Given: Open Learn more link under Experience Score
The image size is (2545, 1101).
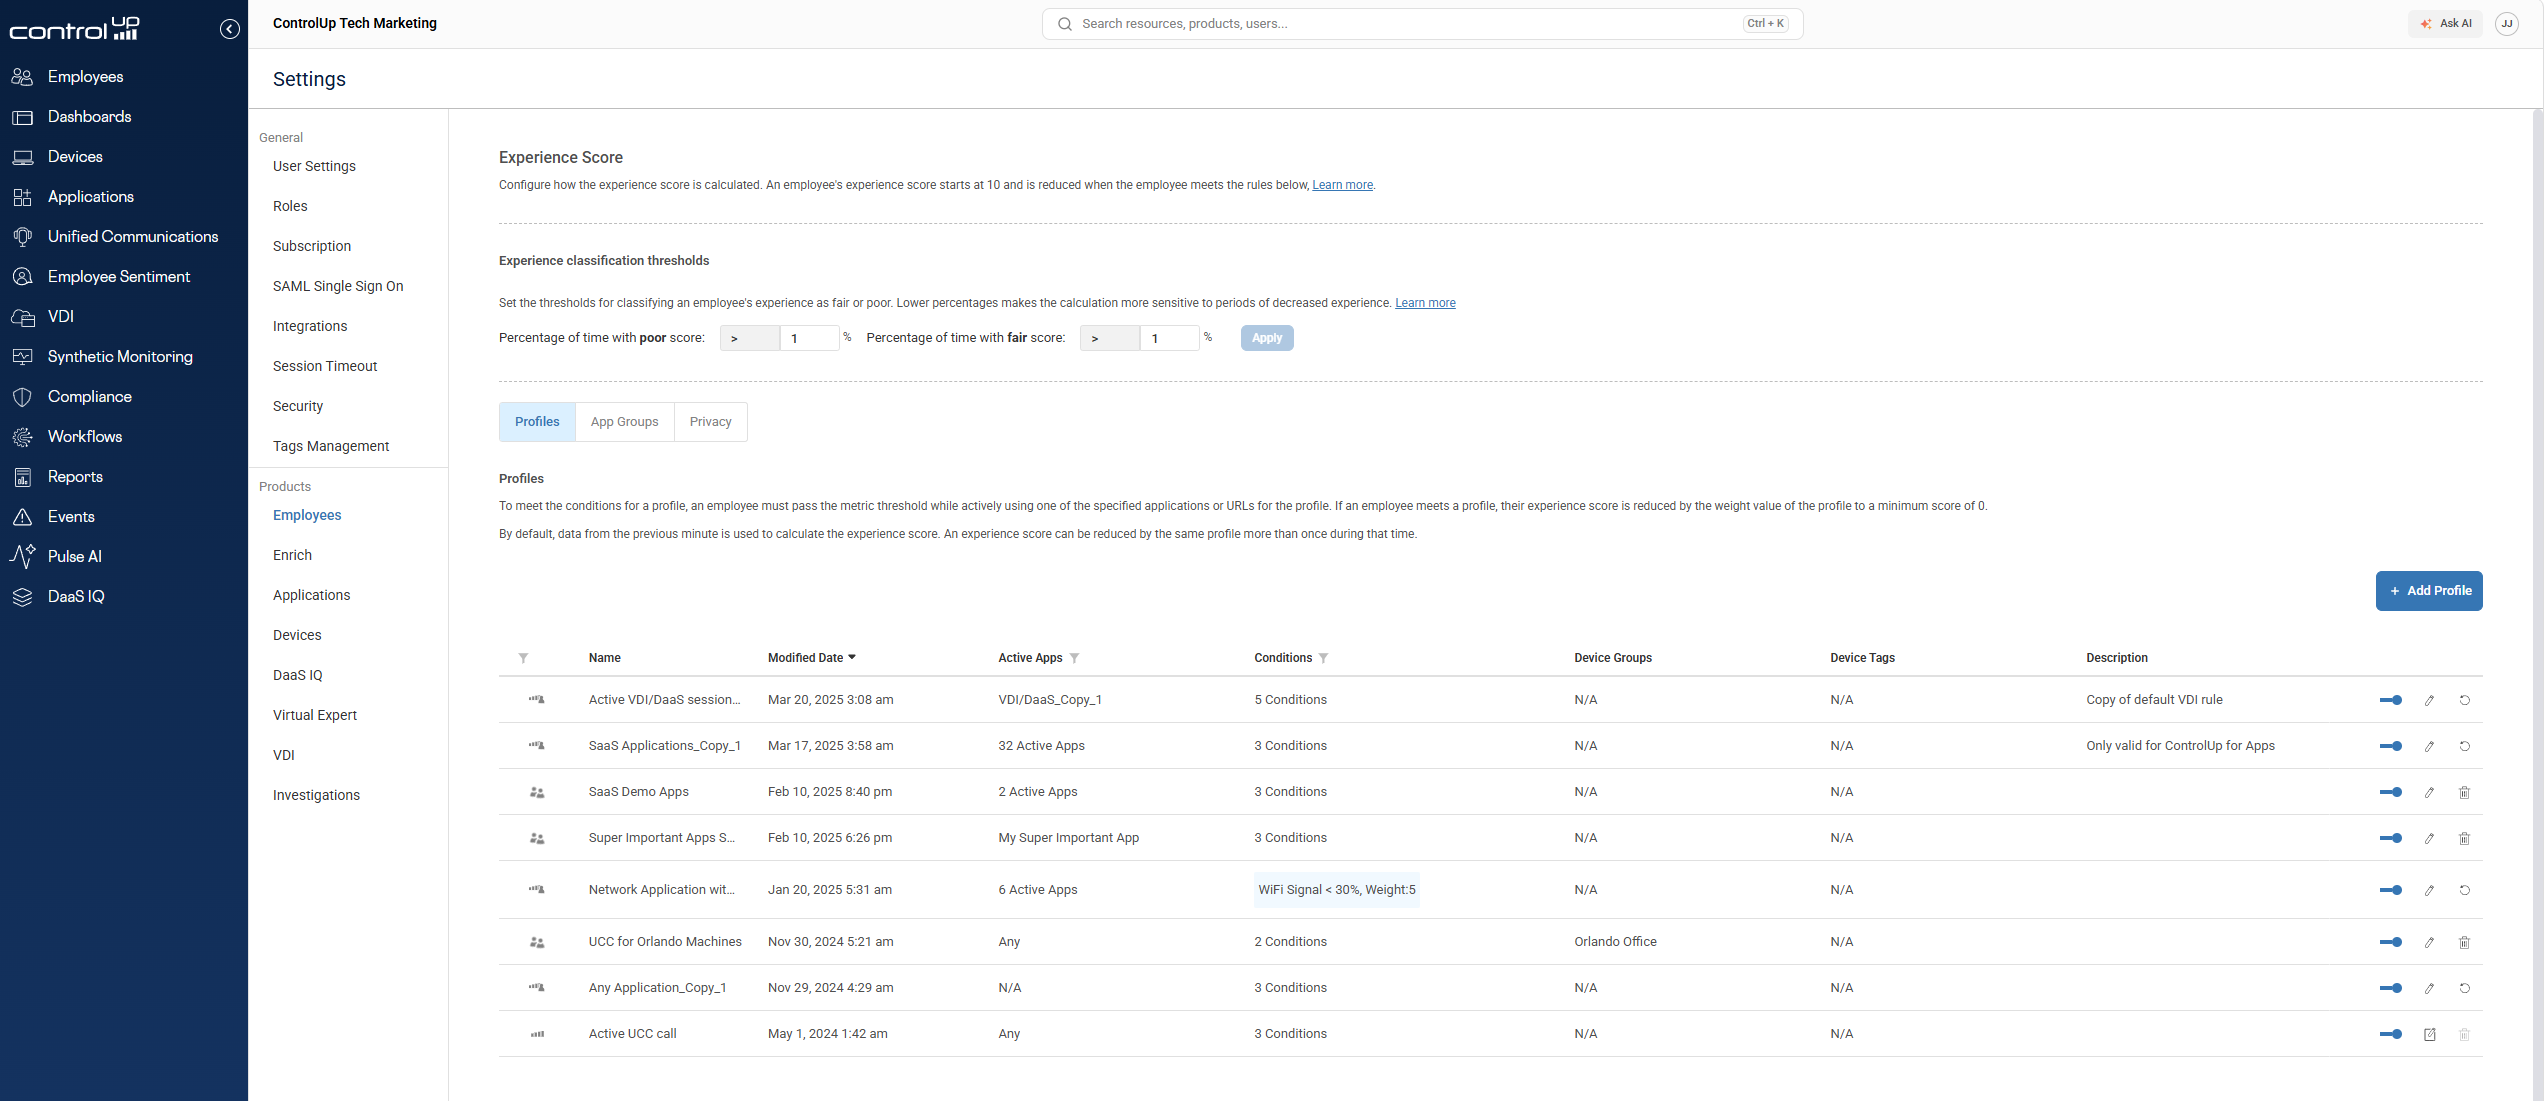Looking at the screenshot, I should tap(1342, 185).
